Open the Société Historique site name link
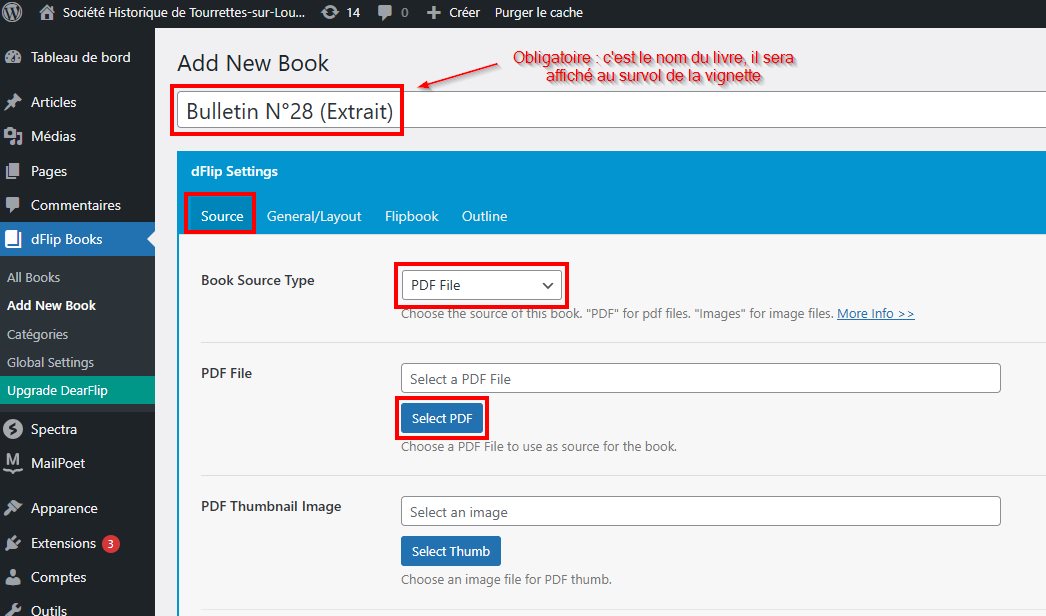 (x=184, y=13)
